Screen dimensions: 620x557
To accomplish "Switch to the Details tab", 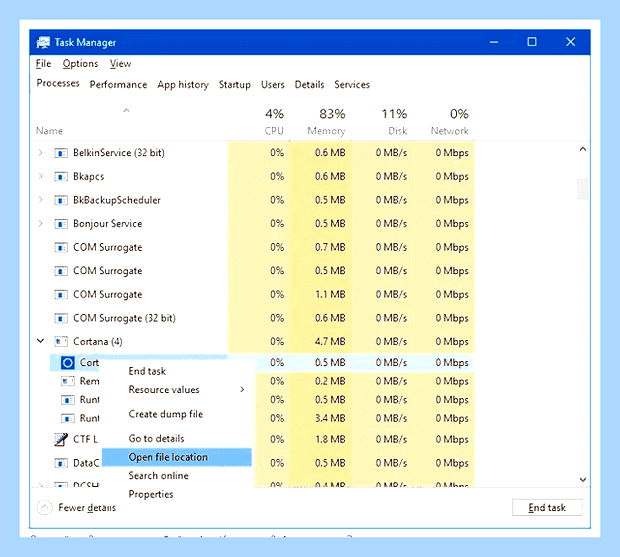I will [309, 85].
